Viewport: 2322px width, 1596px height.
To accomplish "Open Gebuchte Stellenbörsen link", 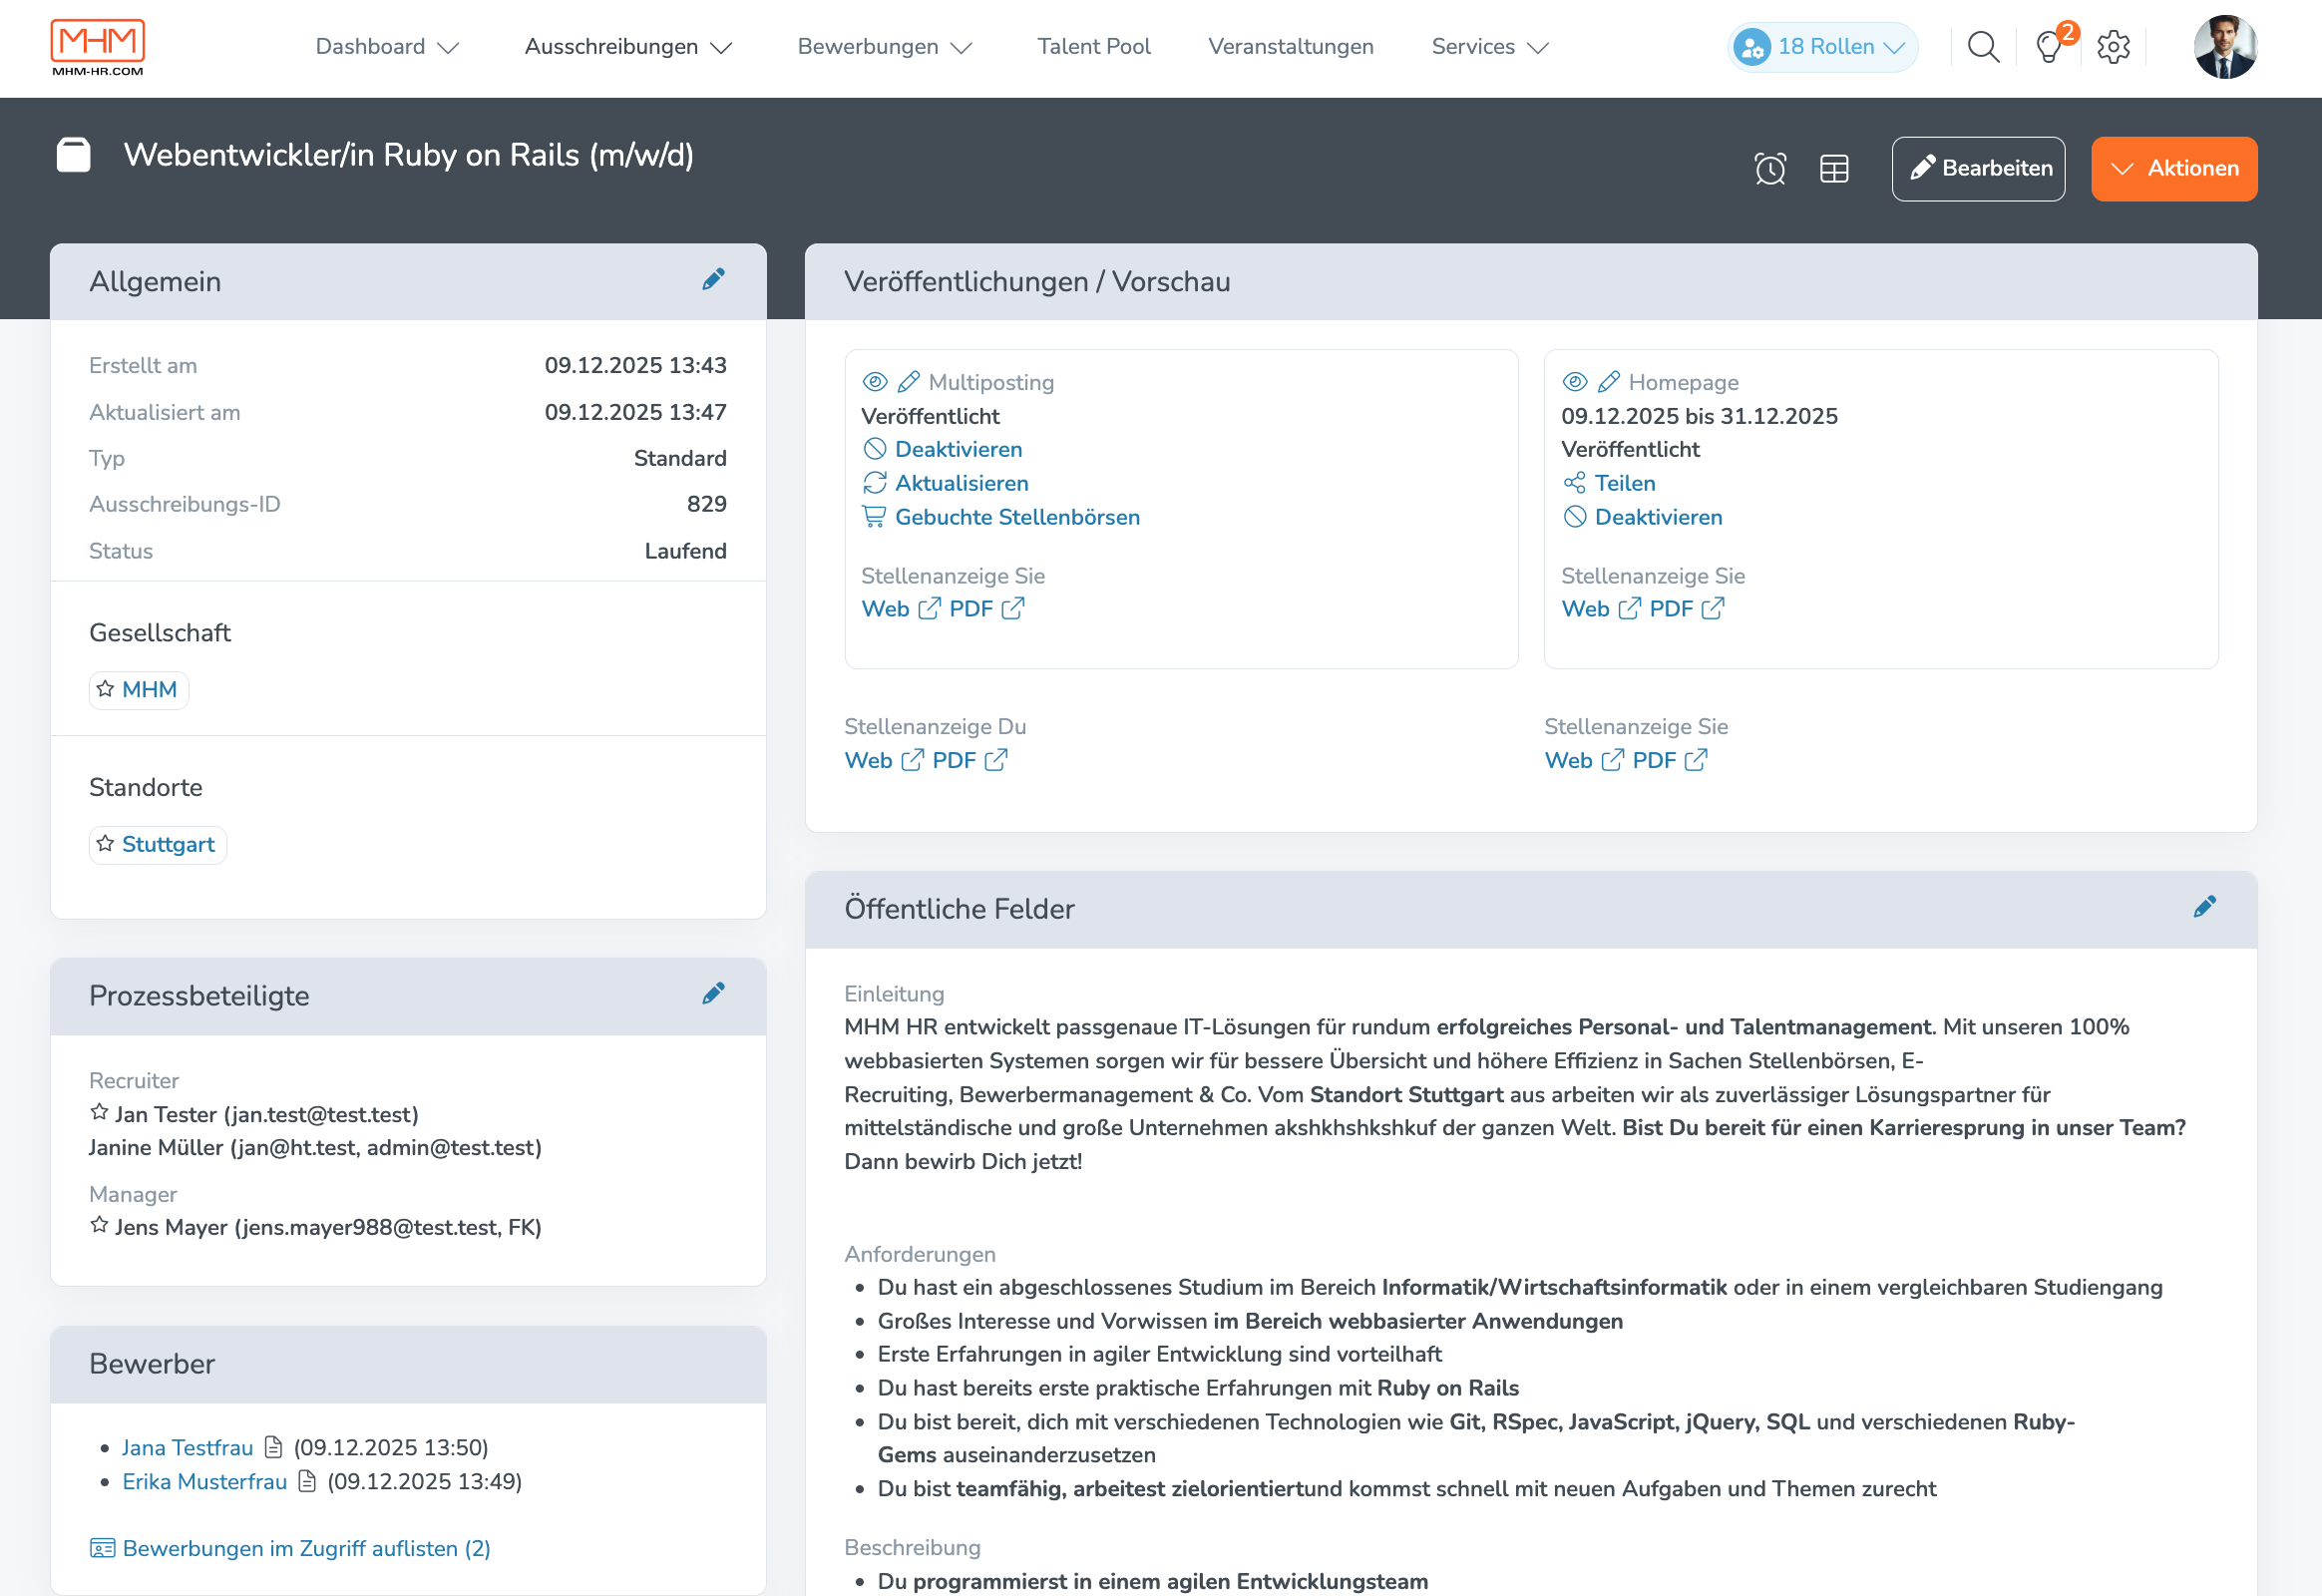I will coord(1016,517).
